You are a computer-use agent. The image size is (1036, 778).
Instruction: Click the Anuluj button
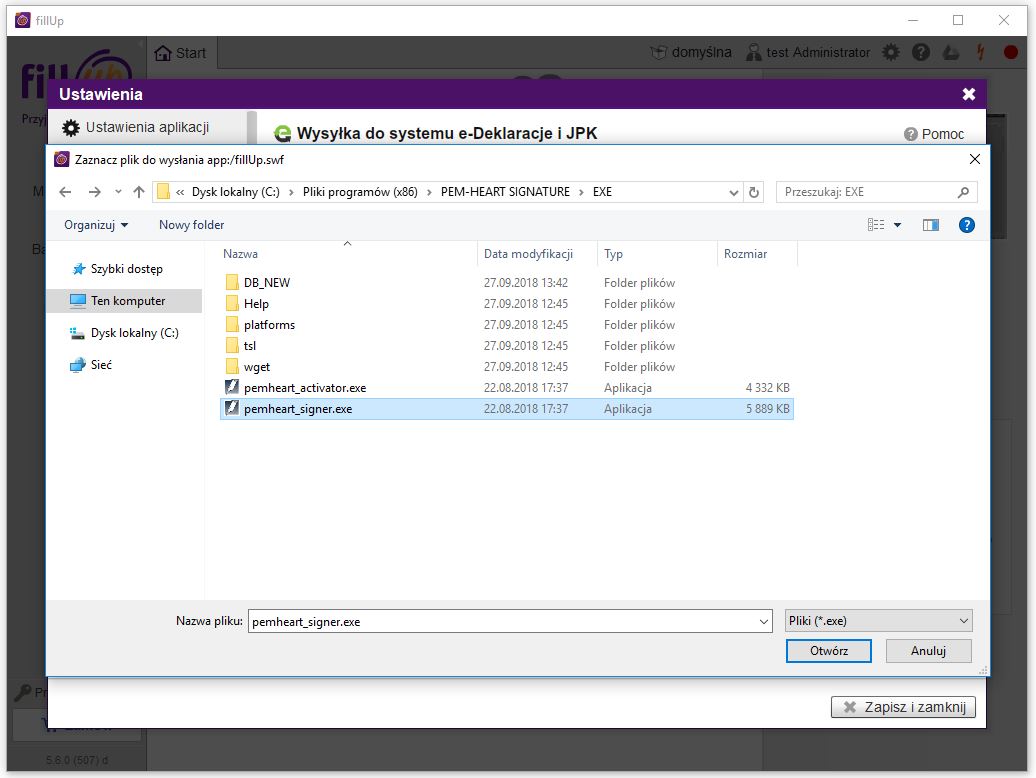(x=928, y=651)
